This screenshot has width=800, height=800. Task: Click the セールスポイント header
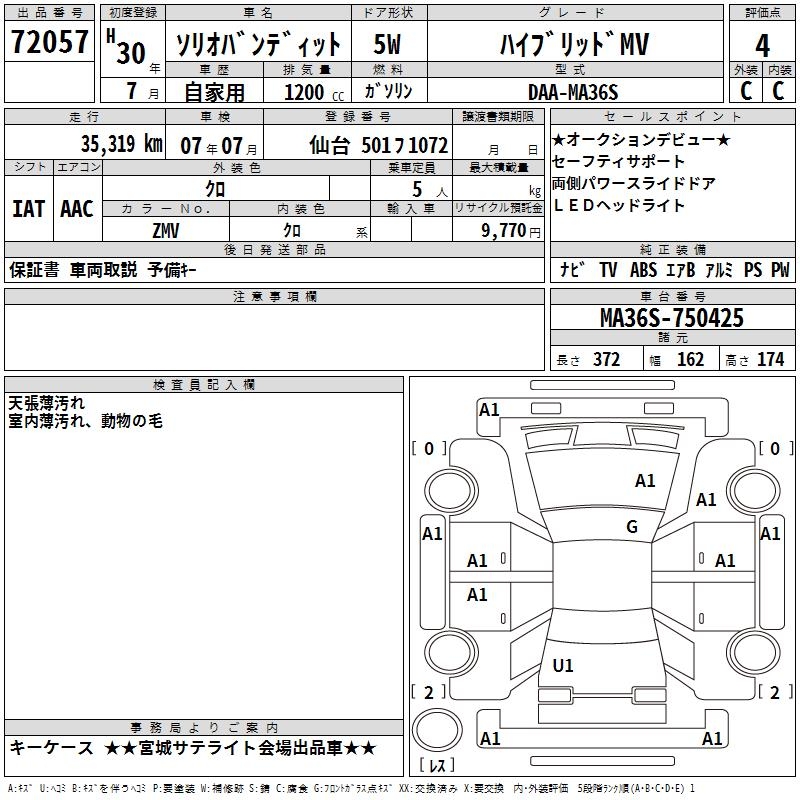coord(672,116)
